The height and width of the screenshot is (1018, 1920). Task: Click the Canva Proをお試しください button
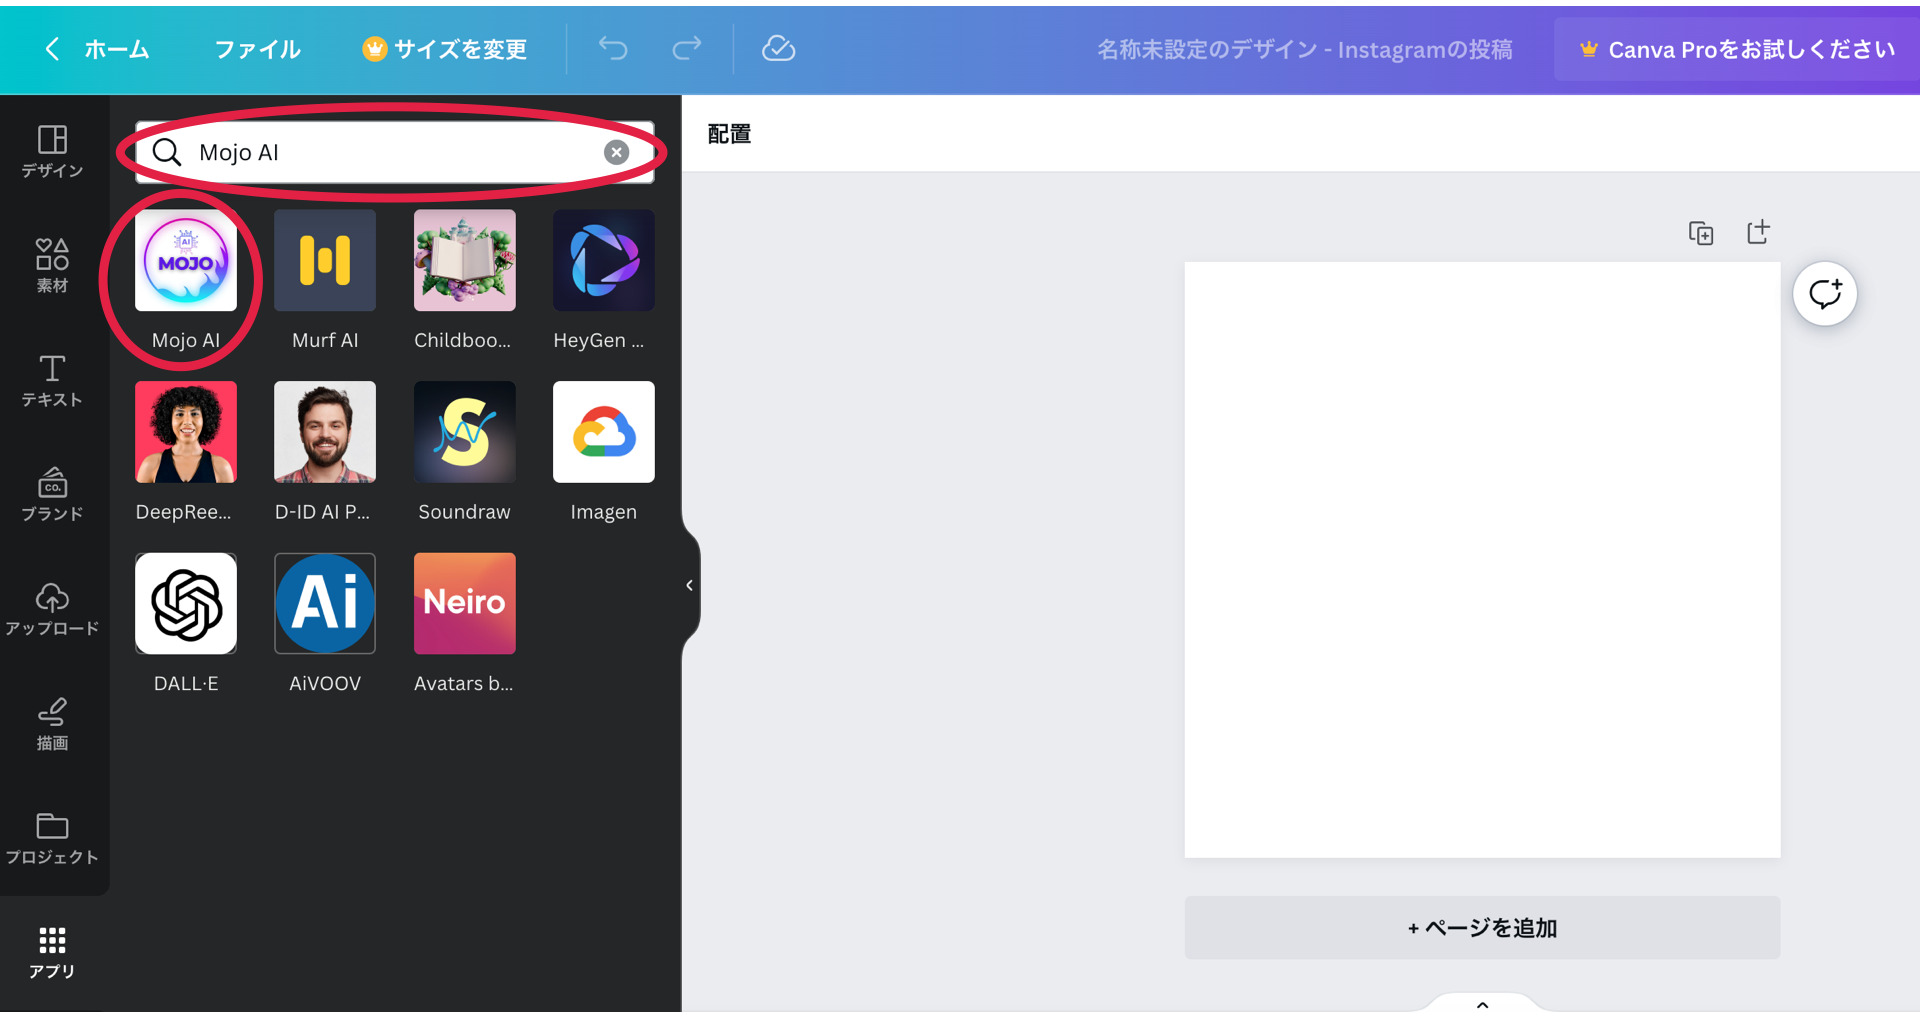tap(1737, 49)
